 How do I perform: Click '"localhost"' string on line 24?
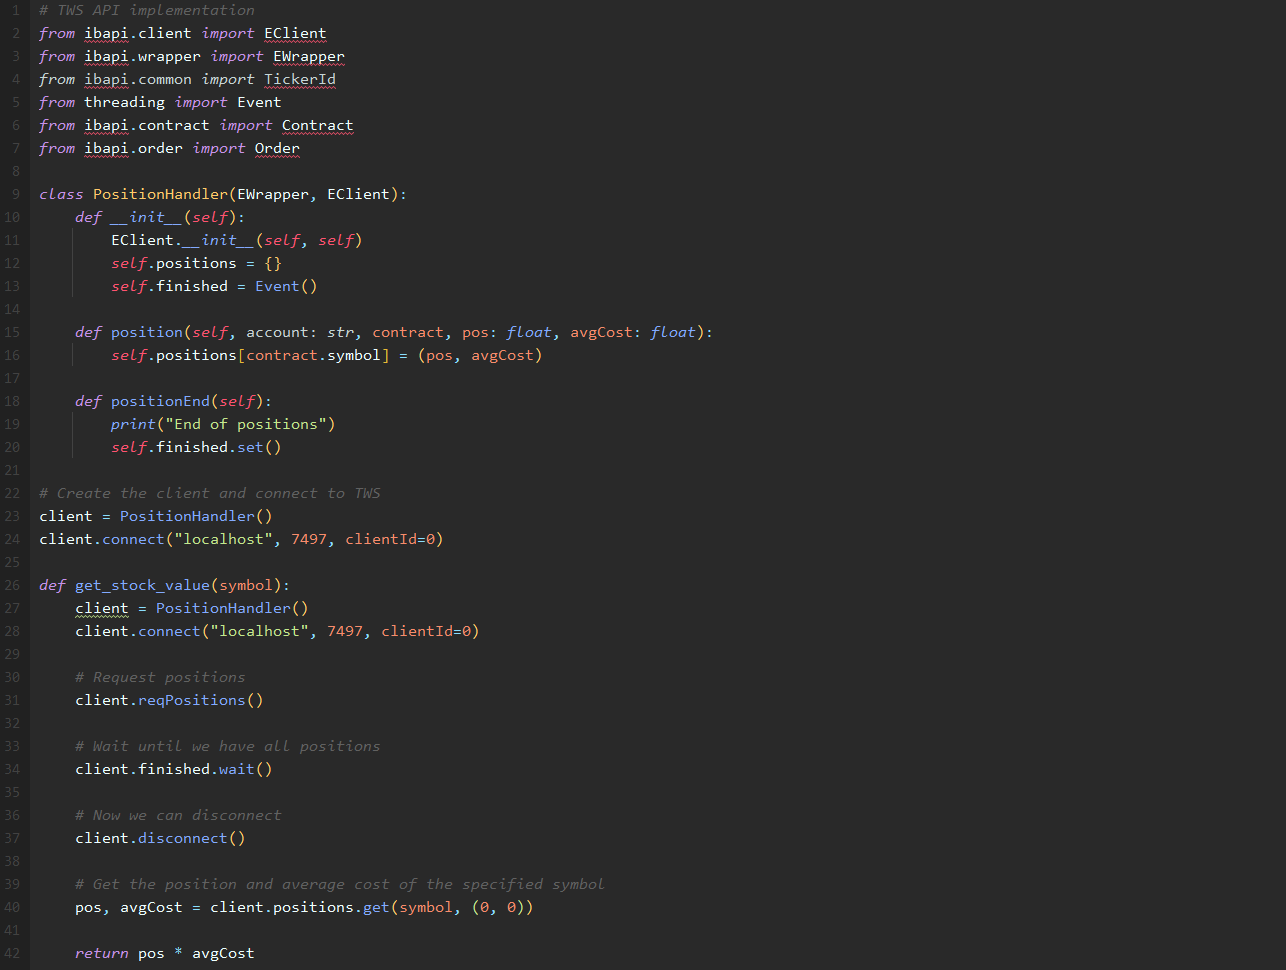pyautogui.click(x=223, y=539)
